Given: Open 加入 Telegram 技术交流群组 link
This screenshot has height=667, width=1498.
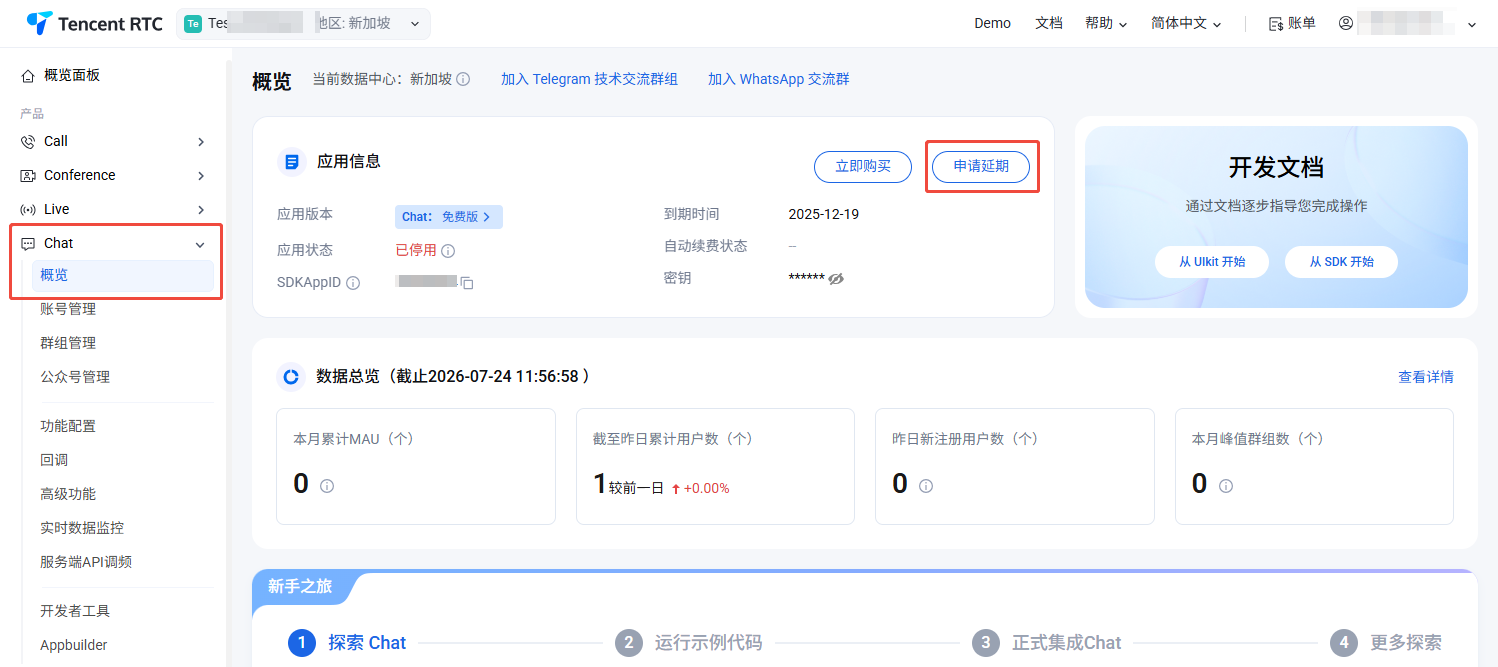Looking at the screenshot, I should coord(589,80).
